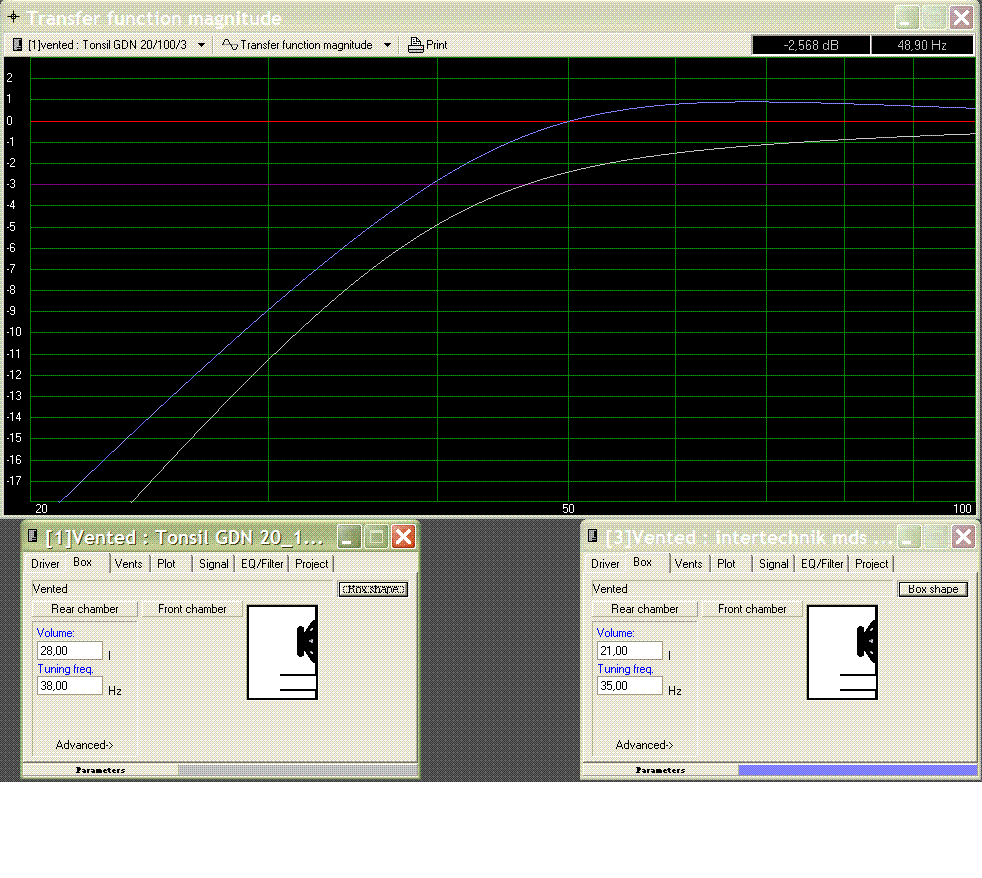Switch to Vents tab in Tonsil GDN window
The width and height of the screenshot is (982, 878).
[128, 564]
